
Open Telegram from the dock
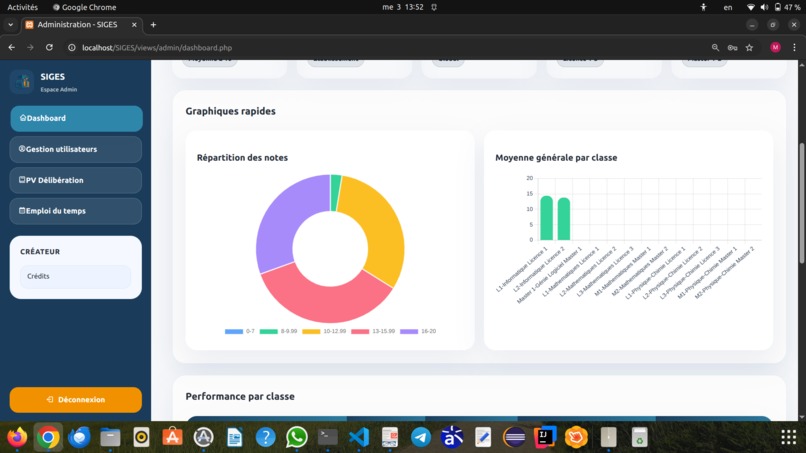[421, 438]
